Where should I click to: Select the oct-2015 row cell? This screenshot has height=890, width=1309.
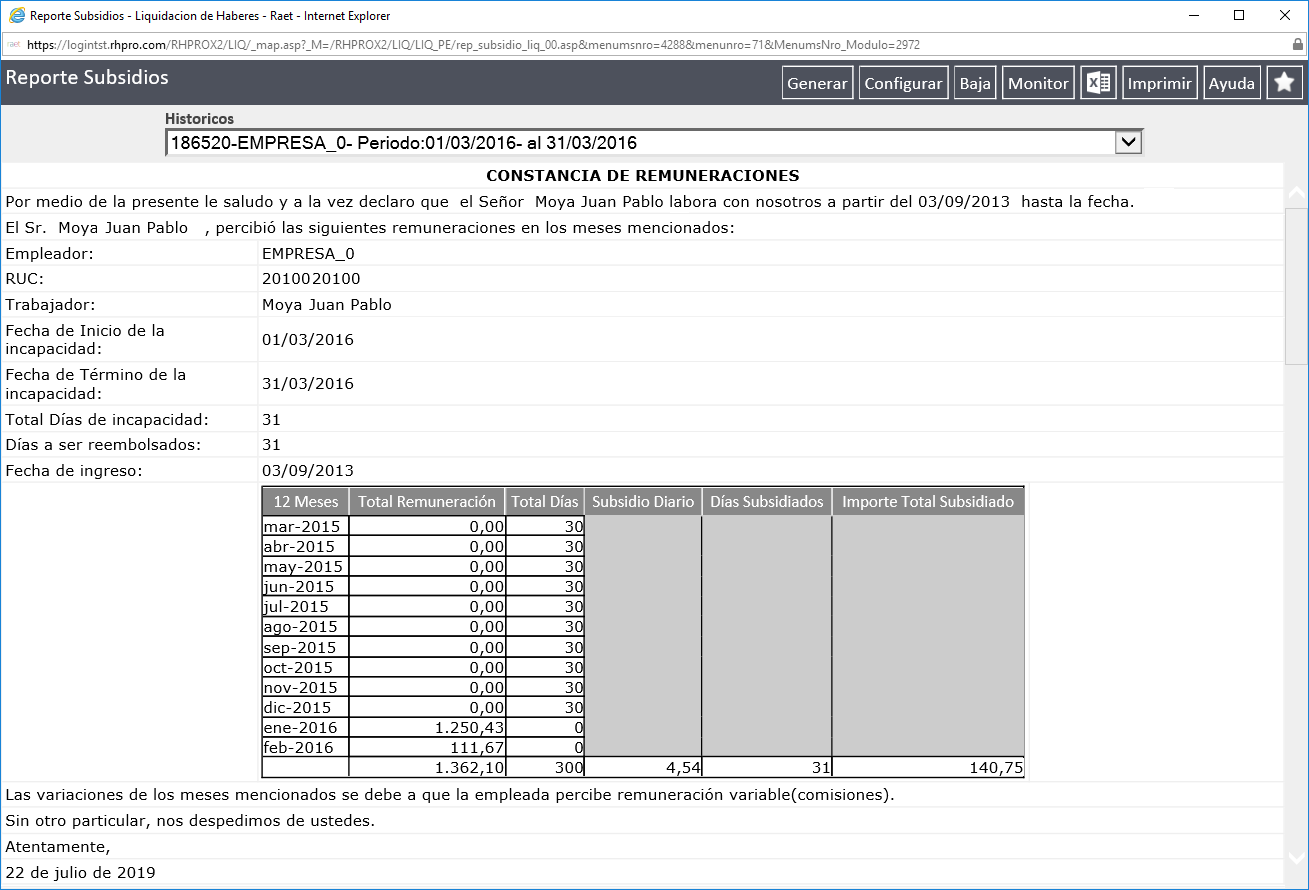[305, 667]
